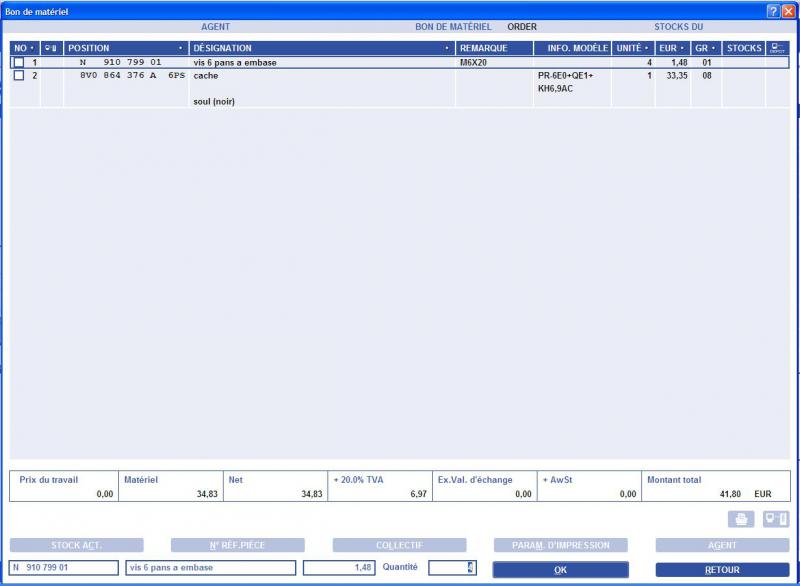Click price 33,35 in row 2
Screen dimensions: 800x586
[x=677, y=75]
